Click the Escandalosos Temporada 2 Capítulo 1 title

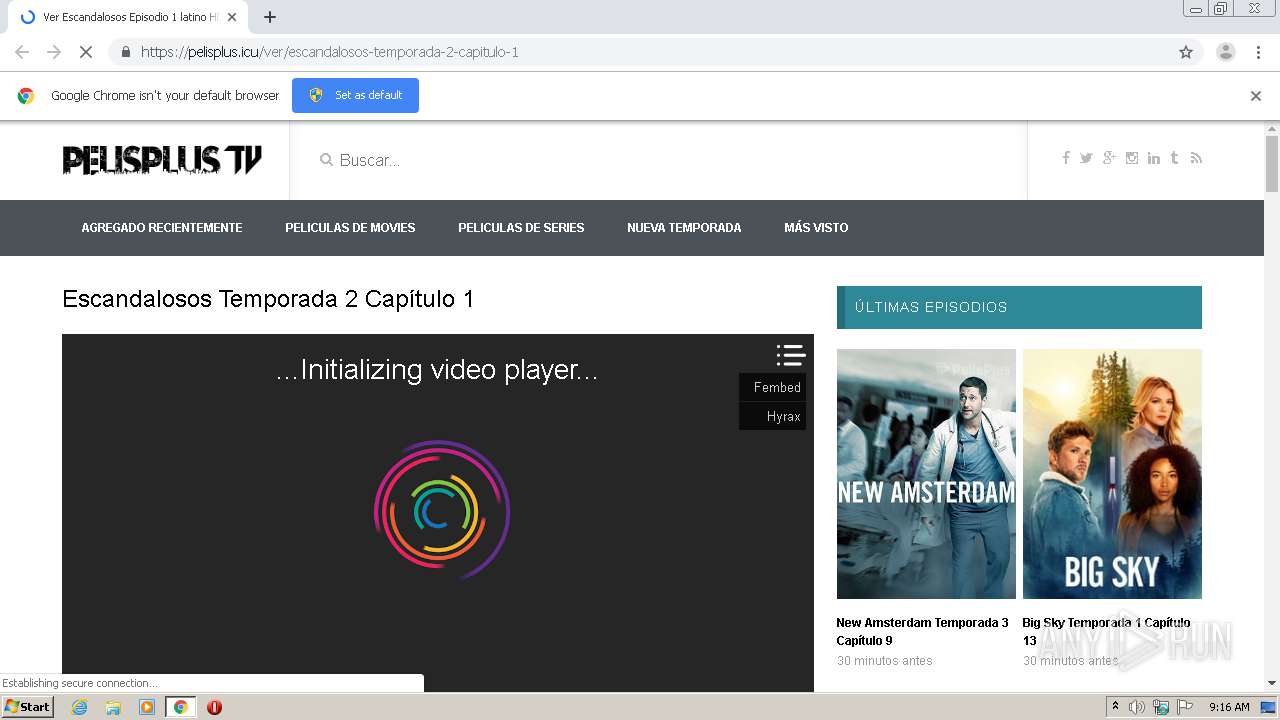(268, 299)
